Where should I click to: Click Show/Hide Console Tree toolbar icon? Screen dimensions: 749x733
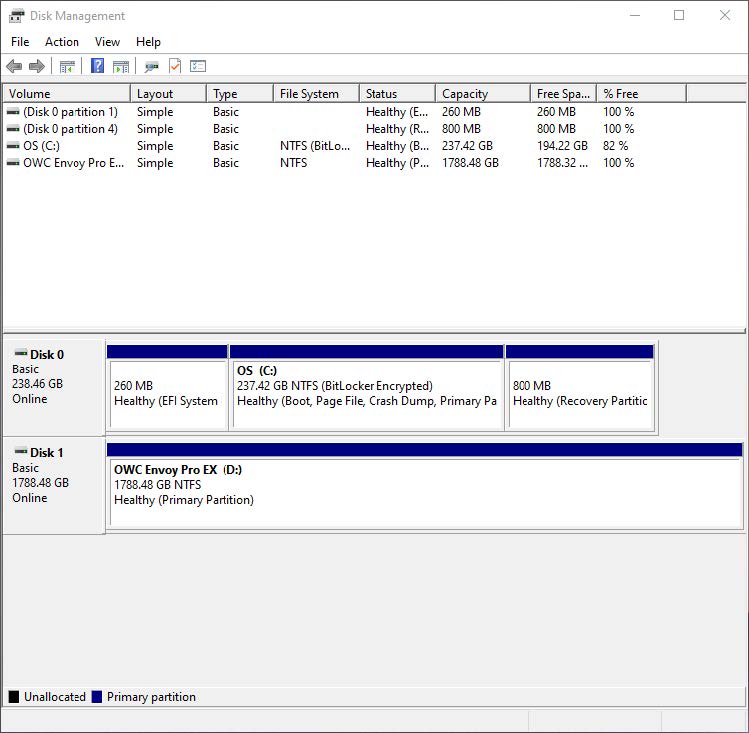pyautogui.click(x=67, y=66)
